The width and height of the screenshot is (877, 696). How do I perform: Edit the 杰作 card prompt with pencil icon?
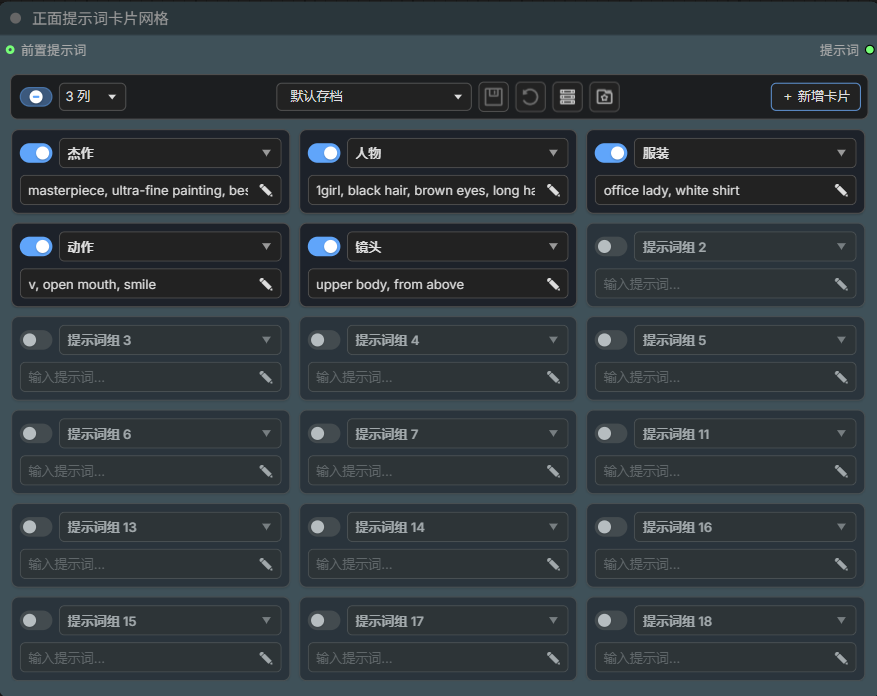(x=266, y=190)
